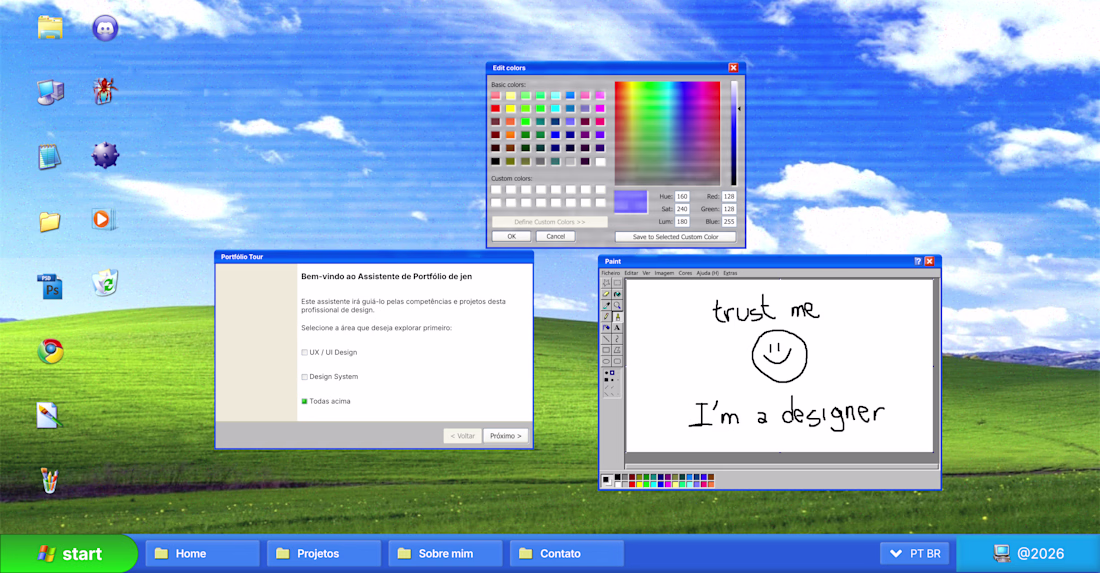Click OK in Edit colors dialog
Viewport: 1100px width, 573px height.
(511, 236)
